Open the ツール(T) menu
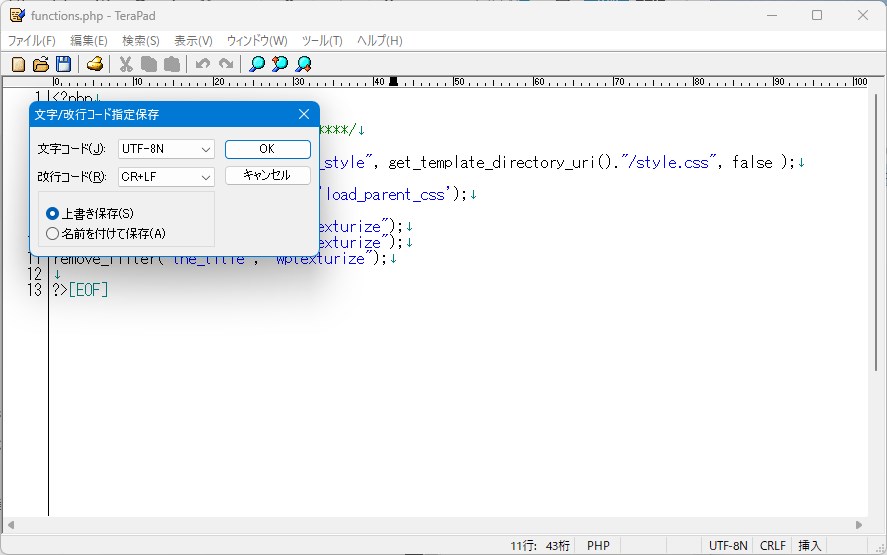 coord(322,41)
